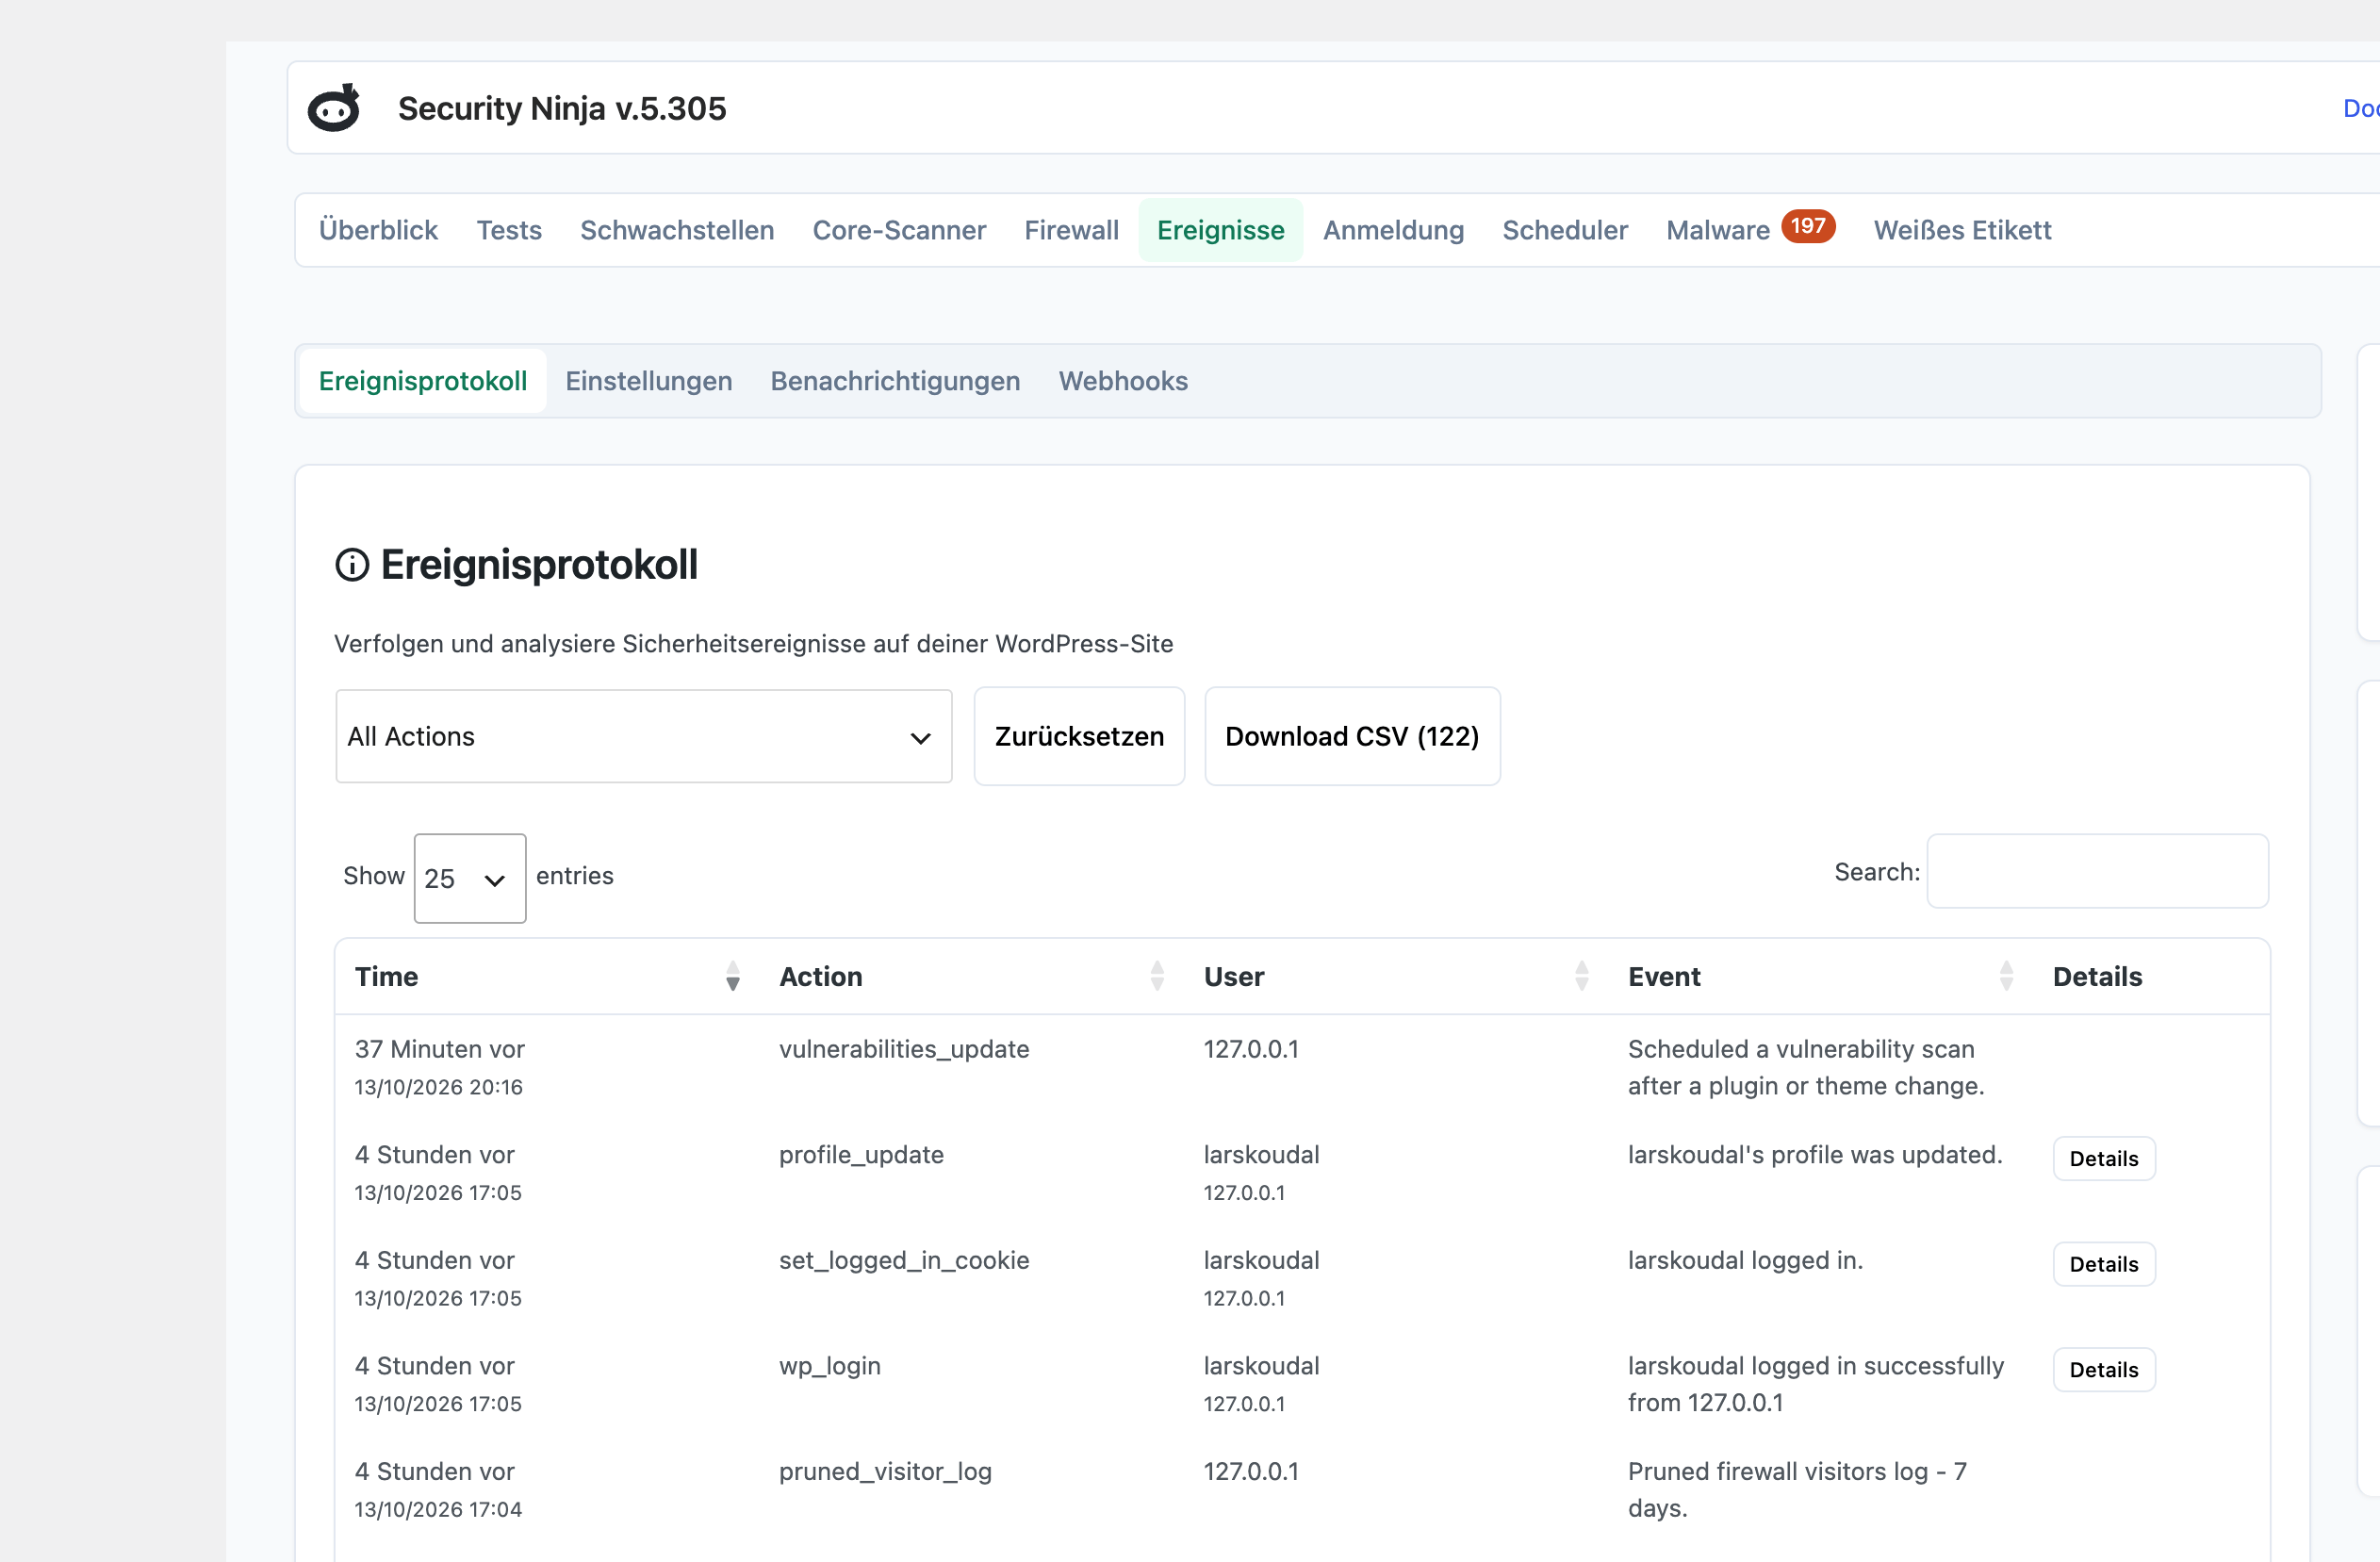Open the Core-Scanner tab
The image size is (2380, 1562).
(x=899, y=230)
